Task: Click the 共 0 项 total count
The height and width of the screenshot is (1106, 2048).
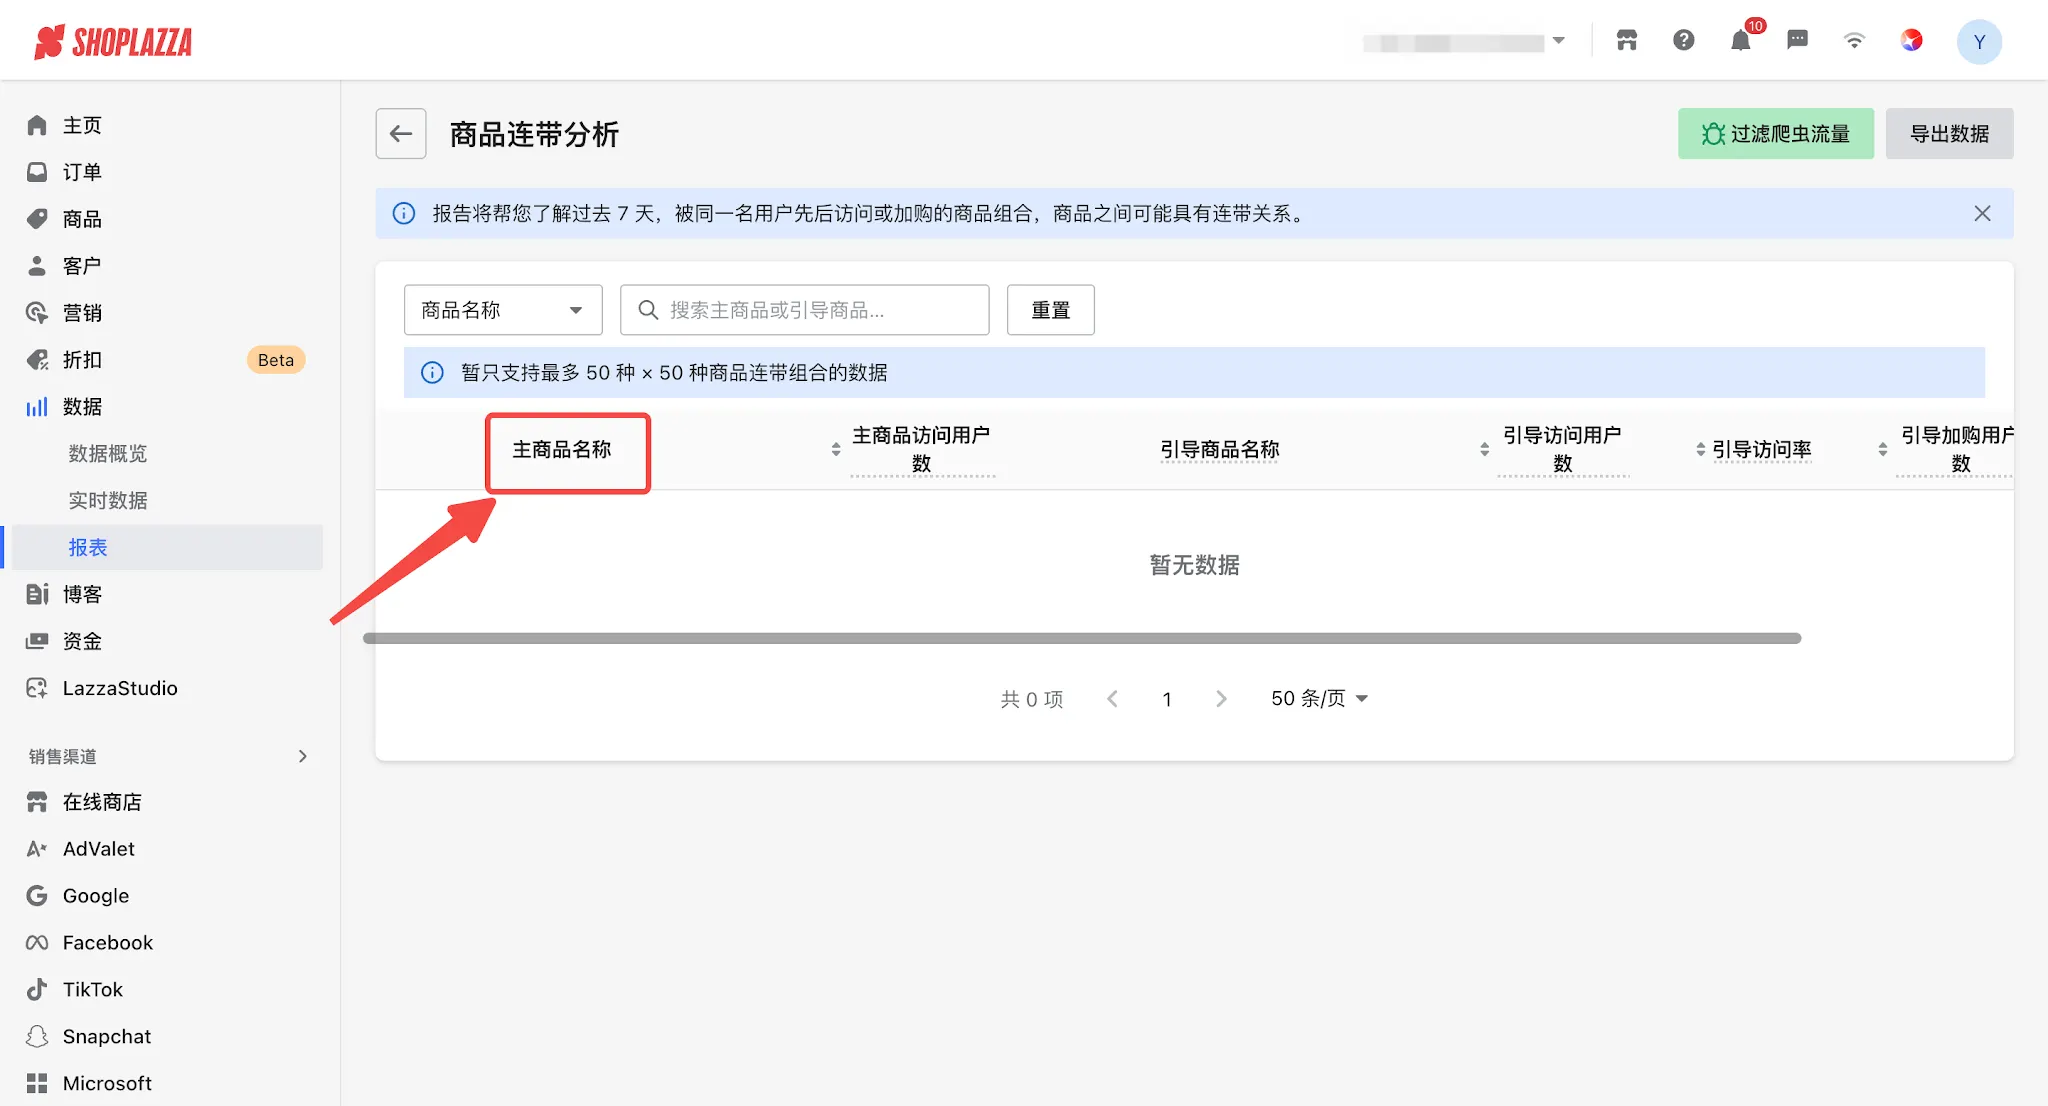Action: click(1032, 699)
